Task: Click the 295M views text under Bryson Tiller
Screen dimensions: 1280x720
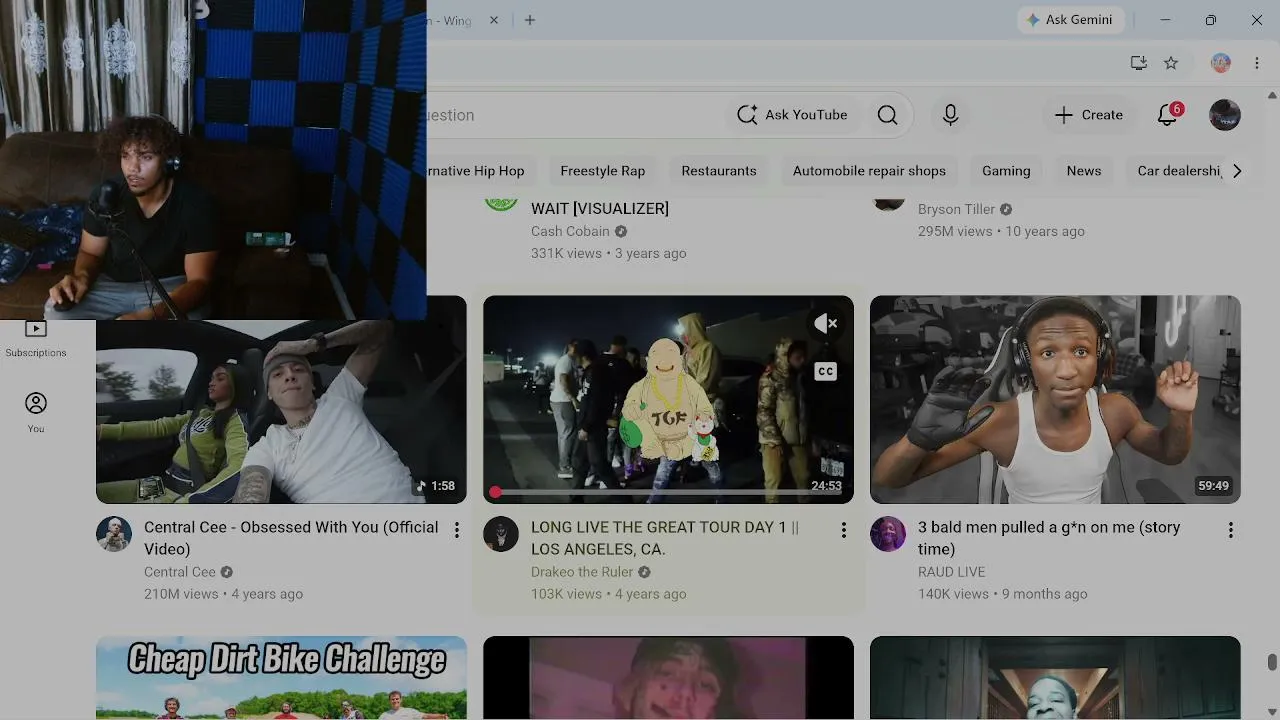Action: pos(955,231)
